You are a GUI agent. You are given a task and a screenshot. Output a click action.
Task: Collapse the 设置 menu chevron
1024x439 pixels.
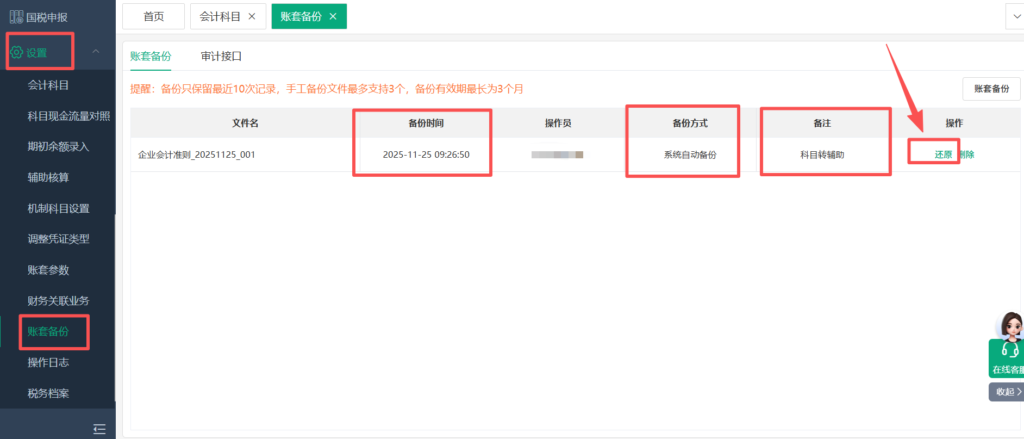click(x=95, y=52)
